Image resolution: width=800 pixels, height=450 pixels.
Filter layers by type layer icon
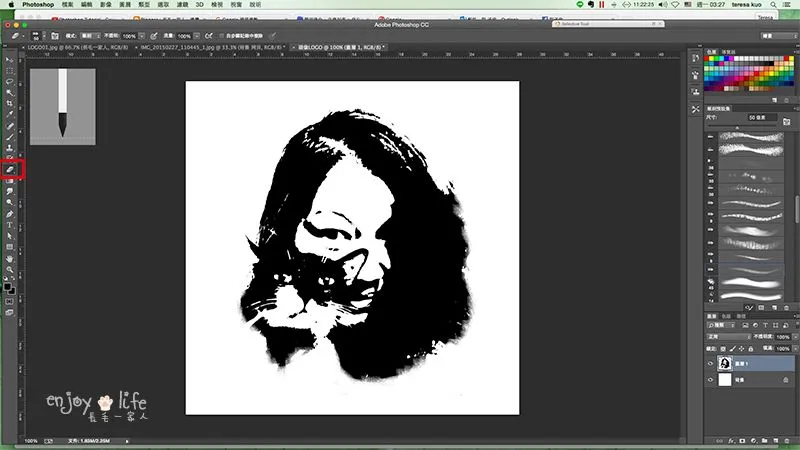765,325
